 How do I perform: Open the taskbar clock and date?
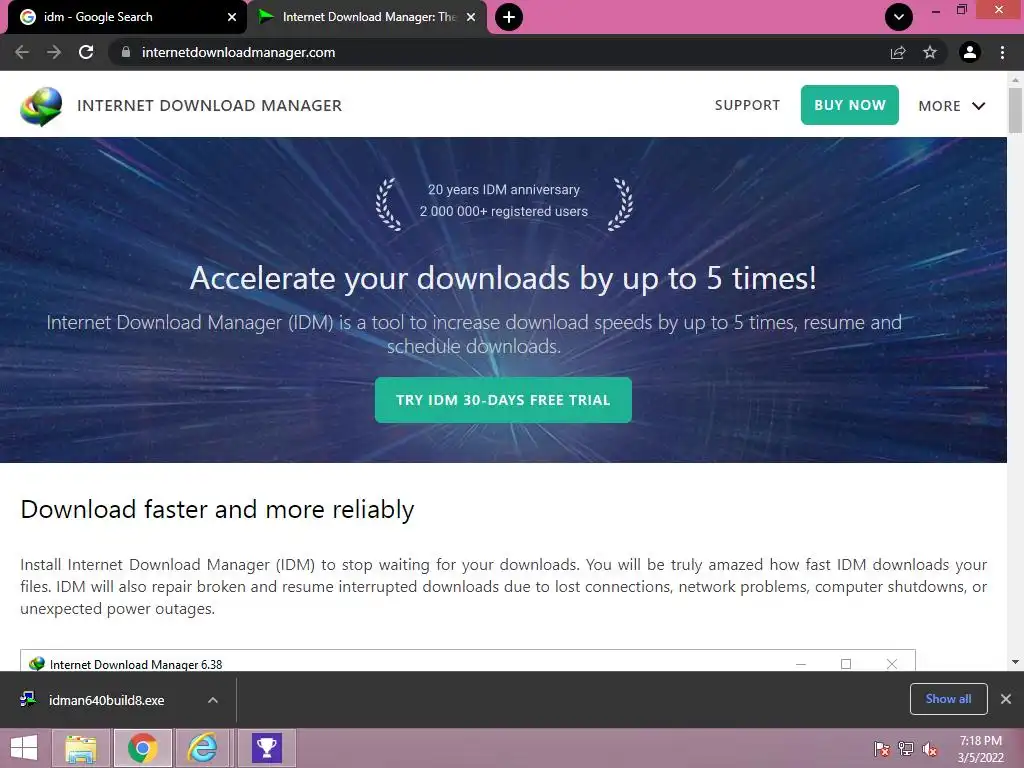point(980,748)
